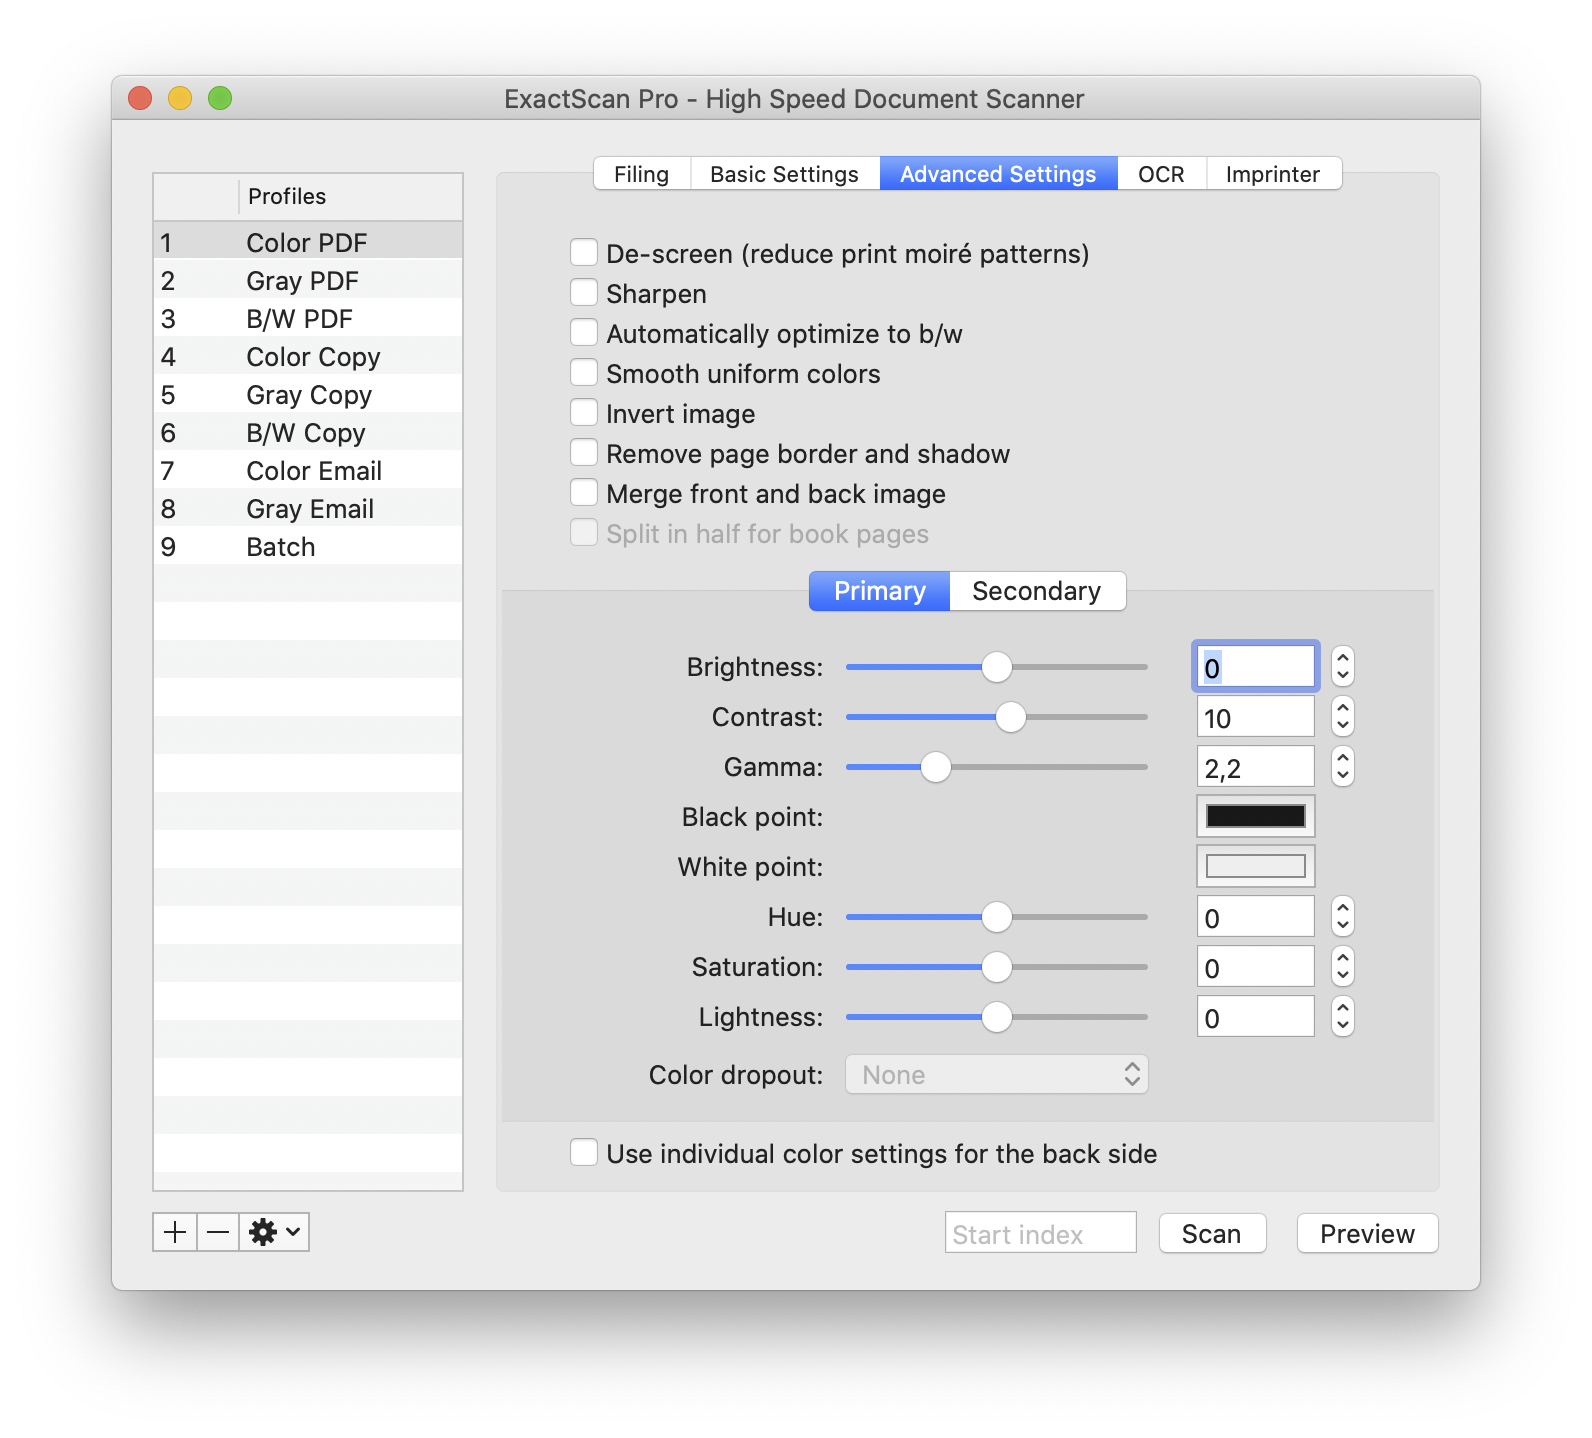Viewport: 1592px width, 1438px height.
Task: Click the Lightness slider knob
Action: tap(997, 1017)
